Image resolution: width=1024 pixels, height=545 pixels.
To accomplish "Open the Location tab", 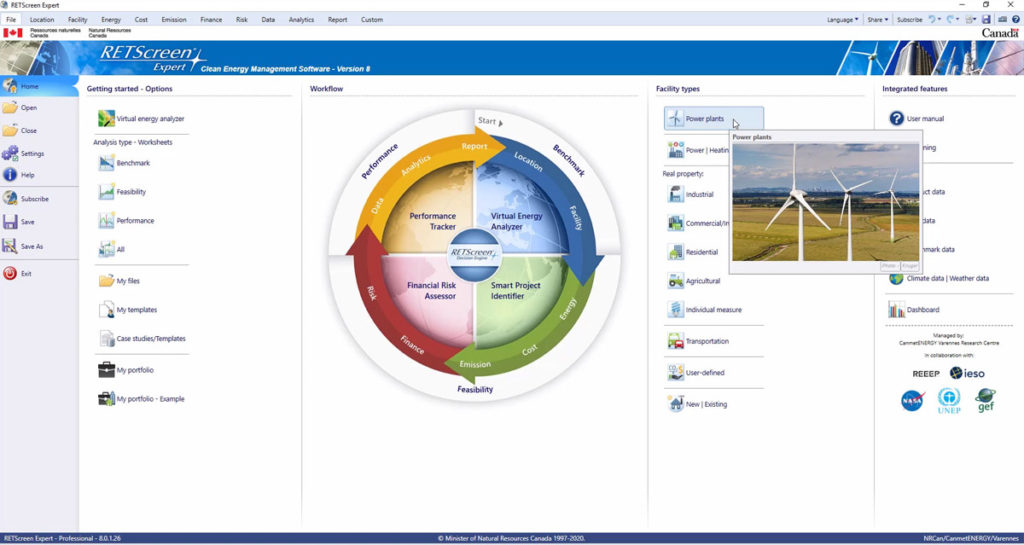I will pos(42,20).
